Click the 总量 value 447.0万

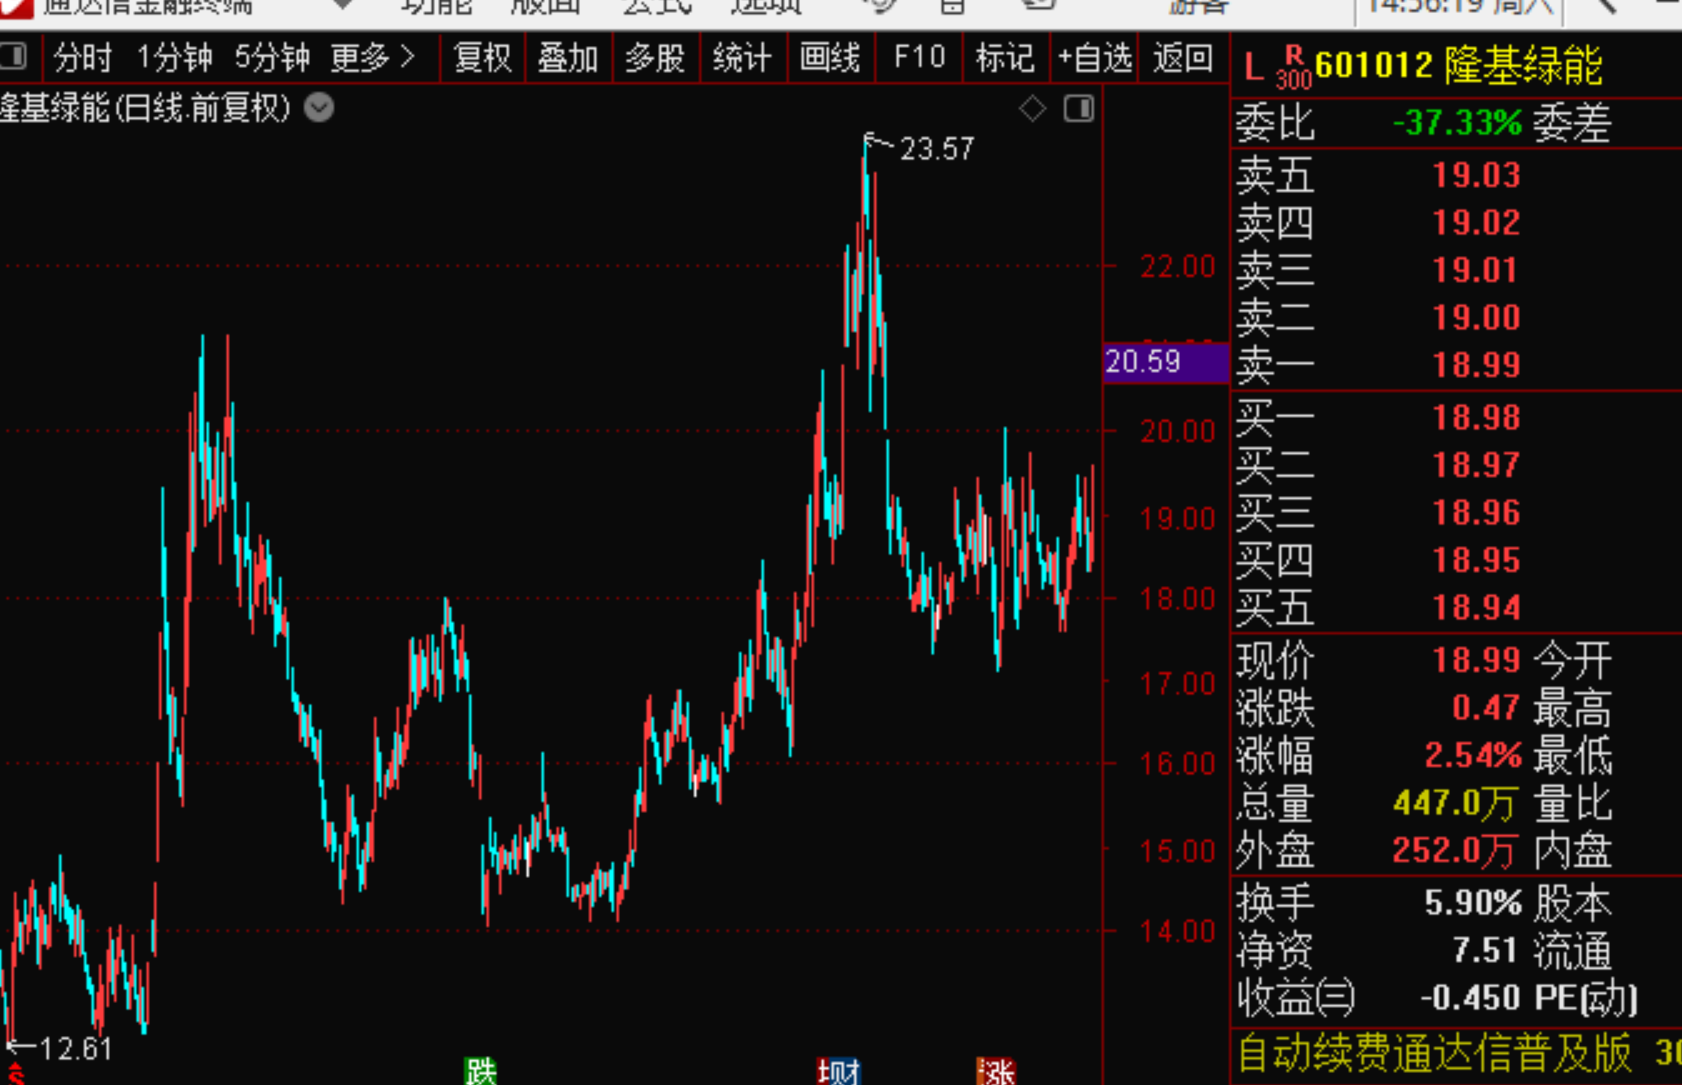[x=1455, y=803]
